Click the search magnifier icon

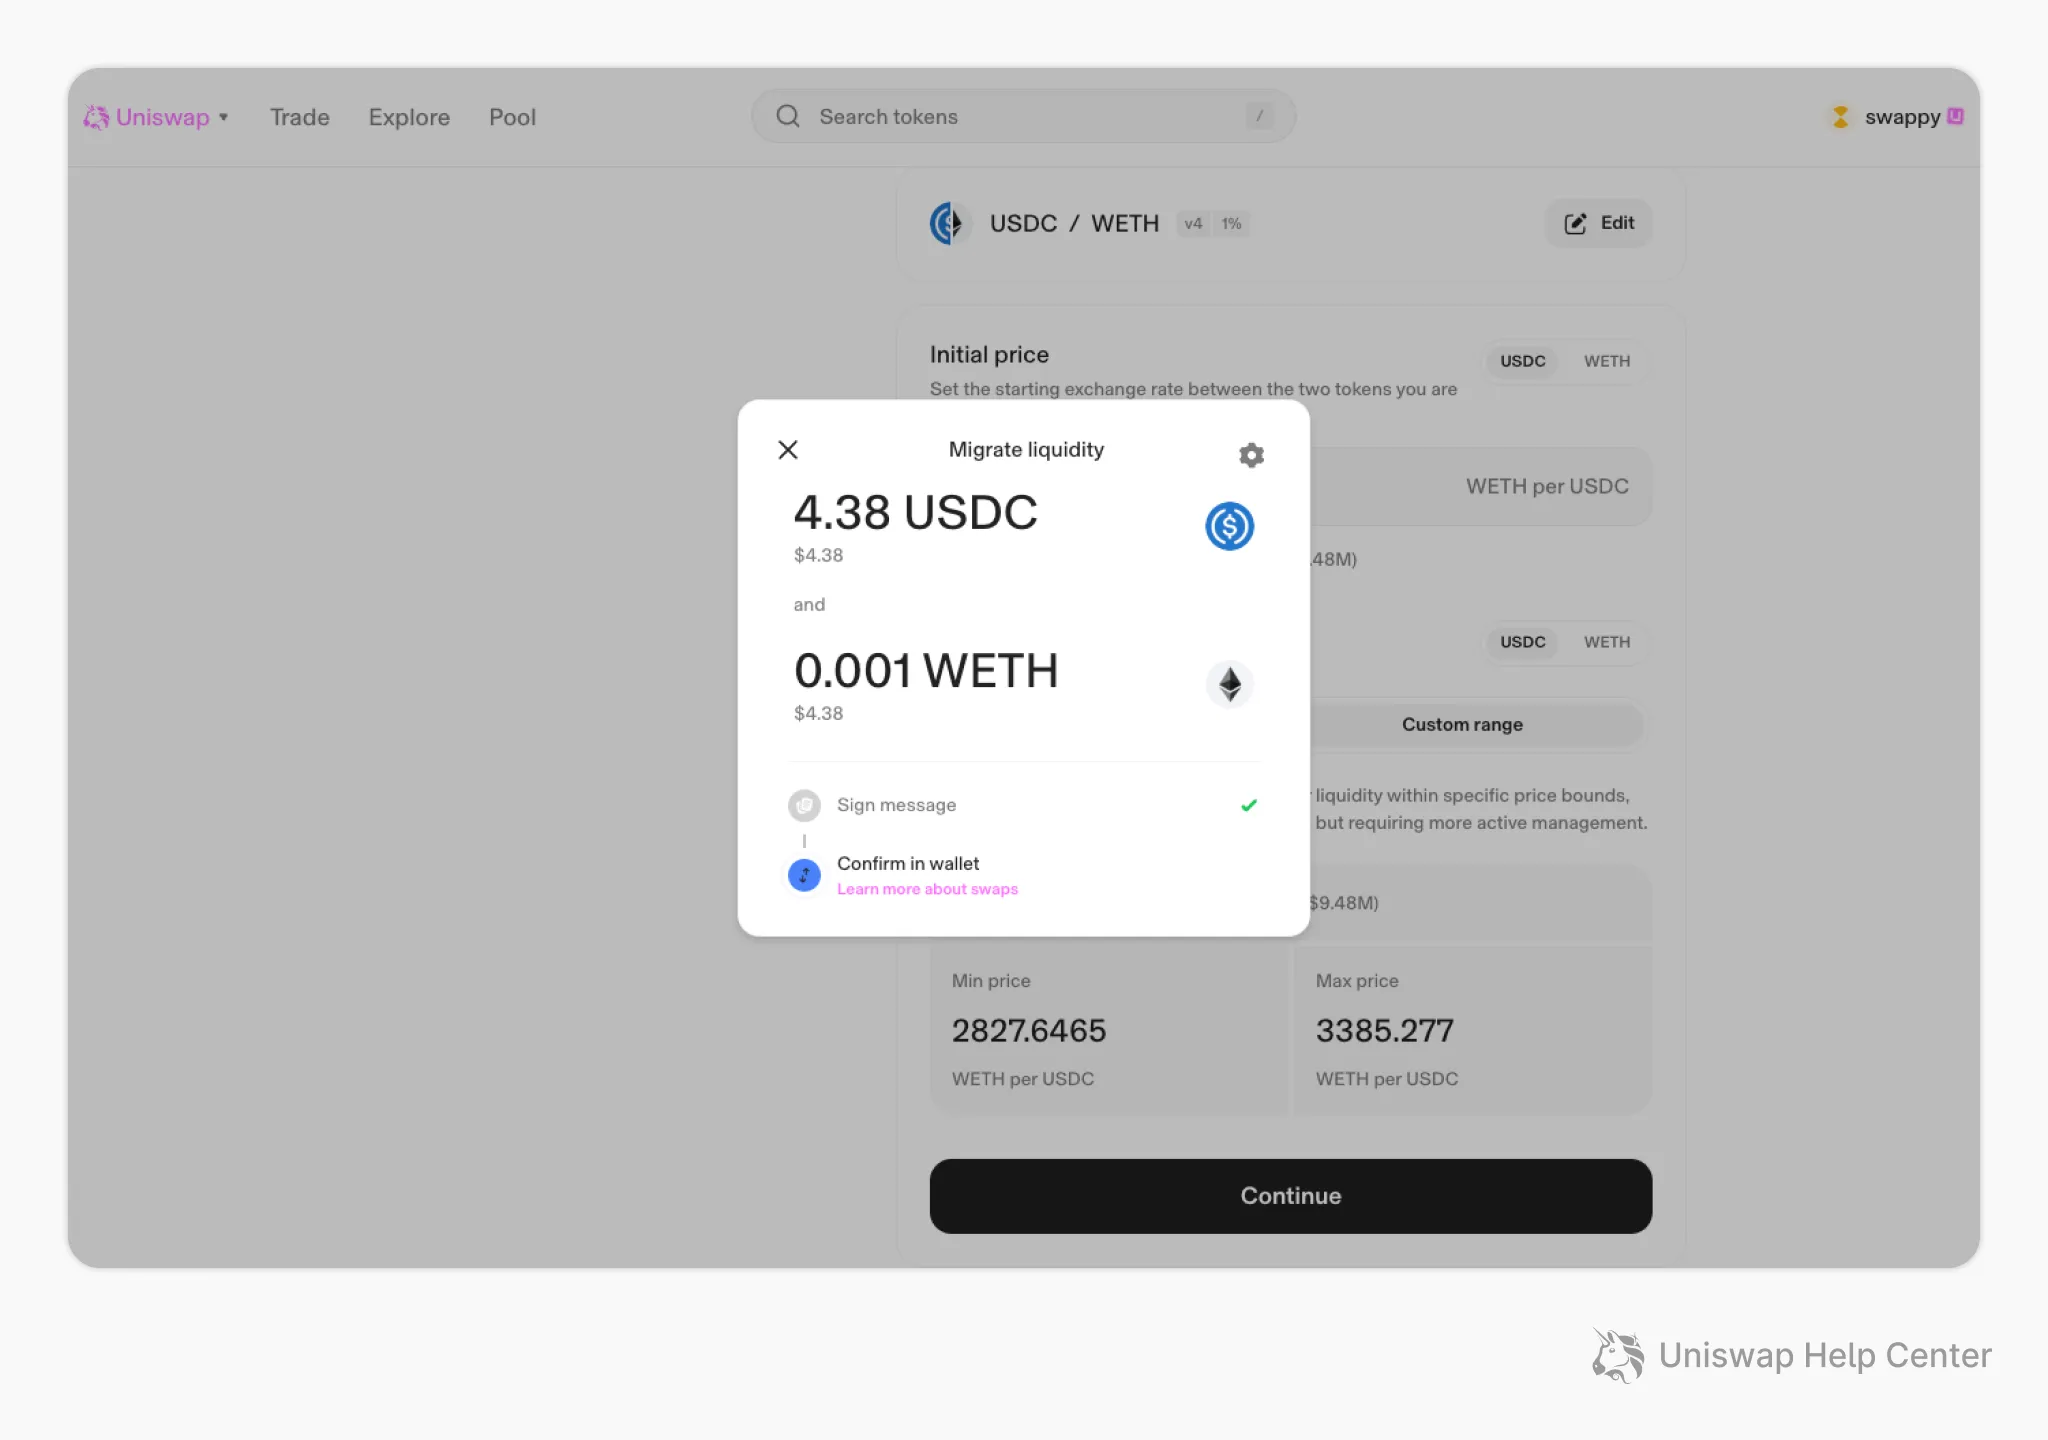pyautogui.click(x=788, y=116)
